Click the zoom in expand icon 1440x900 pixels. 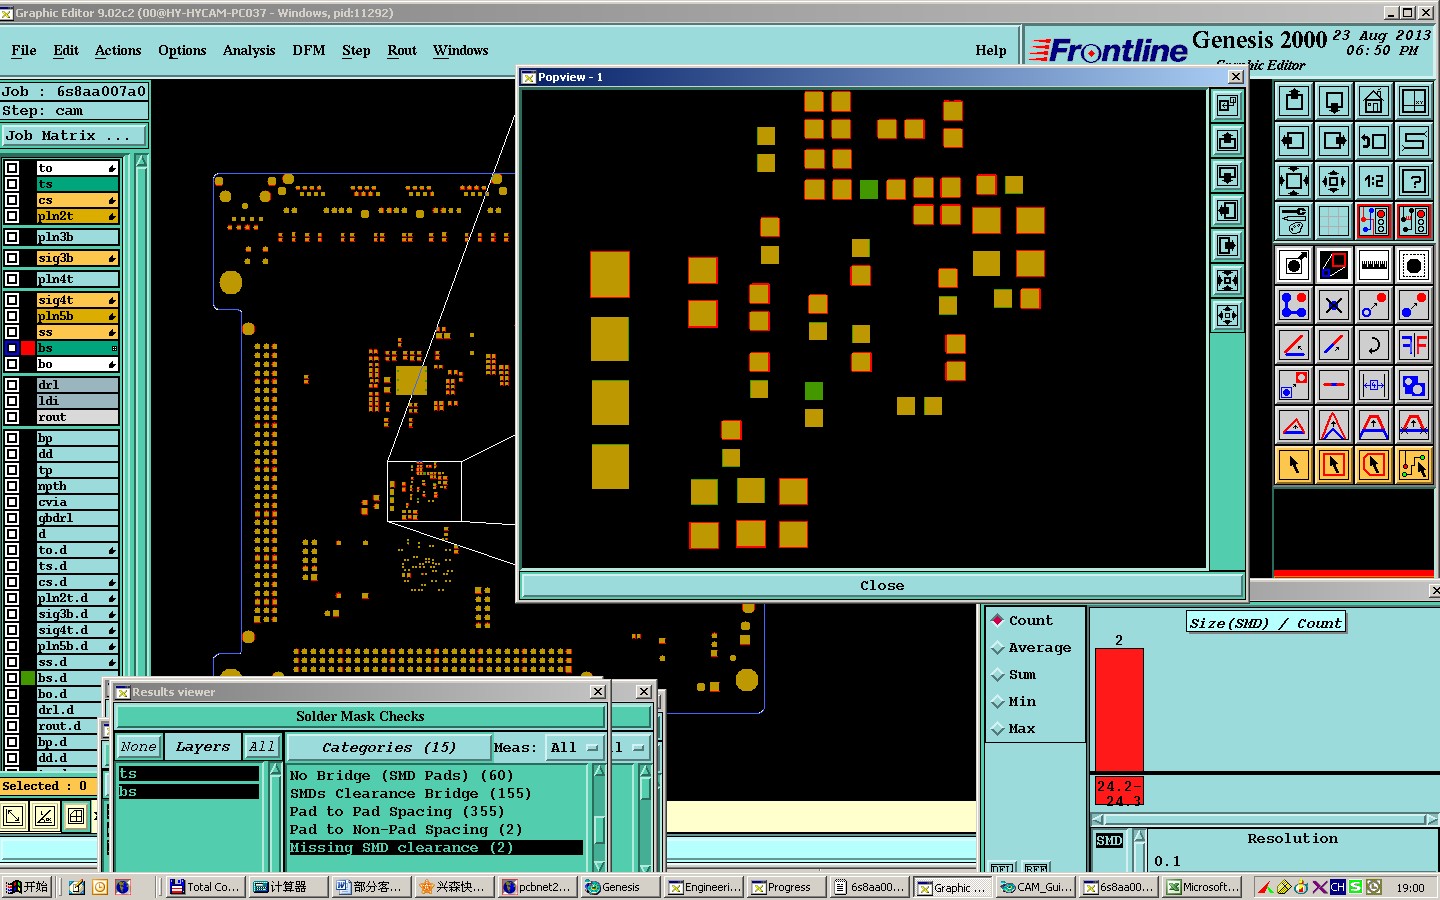[x=1294, y=181]
